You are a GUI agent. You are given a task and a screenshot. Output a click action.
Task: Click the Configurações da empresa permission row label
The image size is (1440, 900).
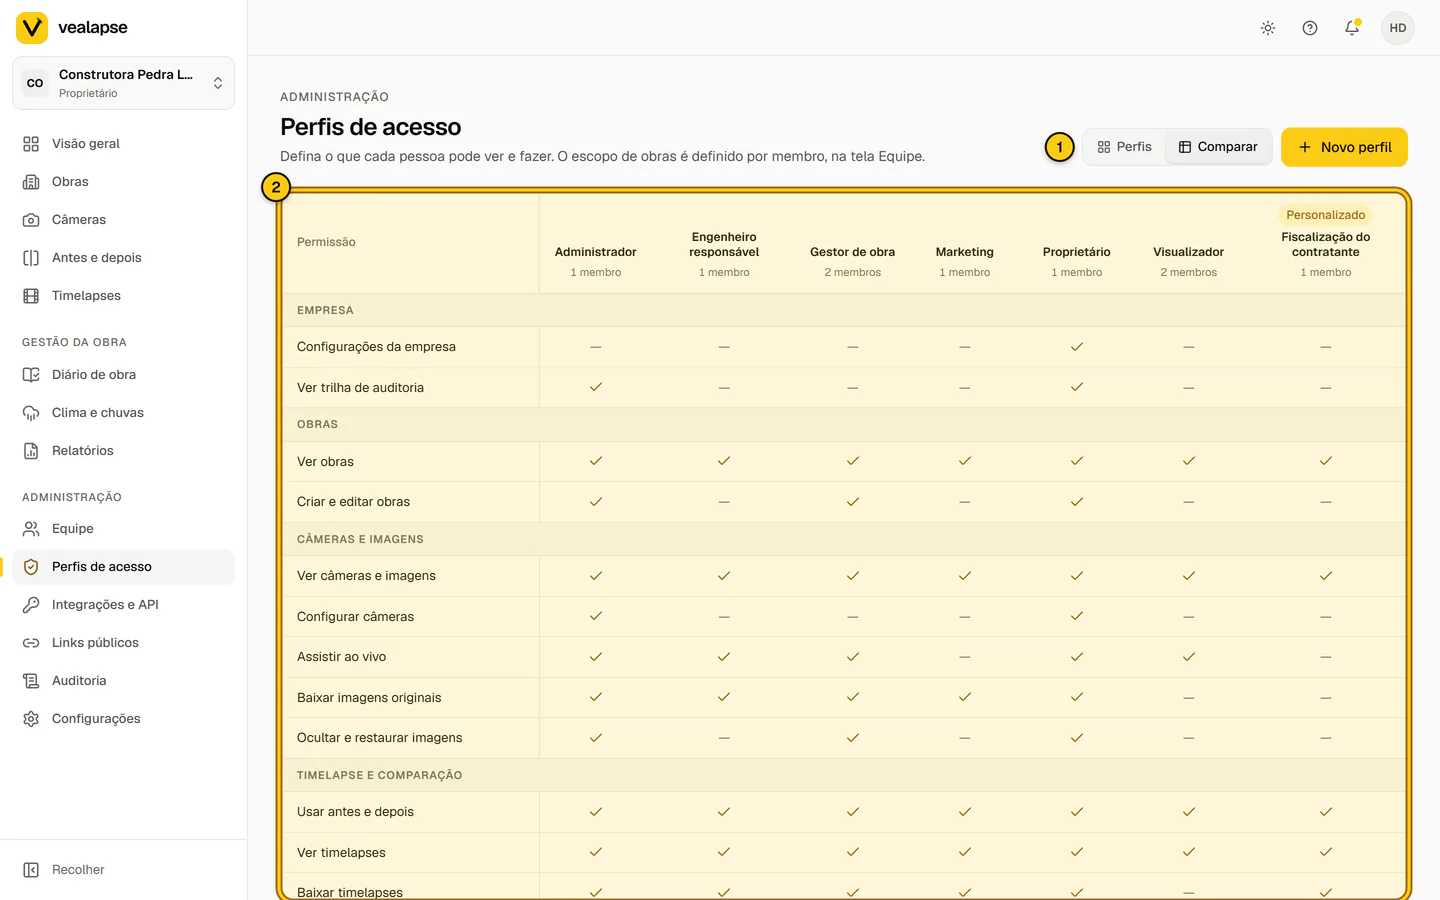pyautogui.click(x=376, y=347)
